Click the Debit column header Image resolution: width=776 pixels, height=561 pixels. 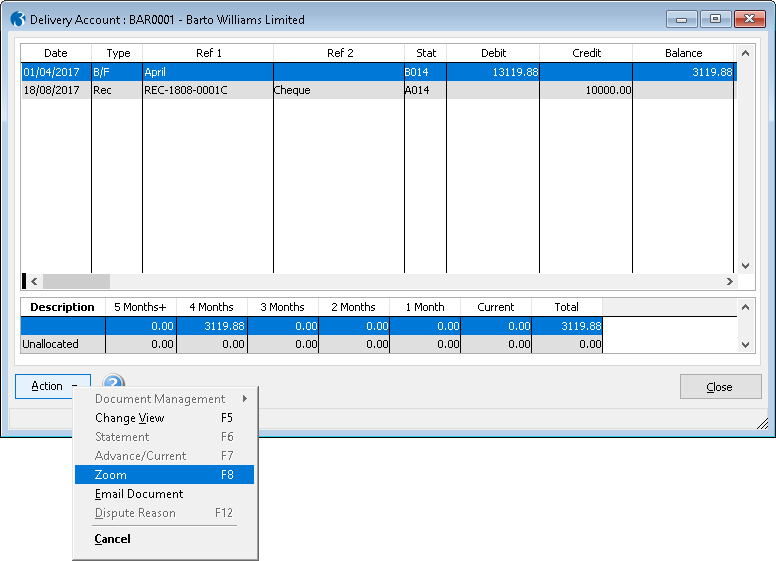tap(493, 53)
